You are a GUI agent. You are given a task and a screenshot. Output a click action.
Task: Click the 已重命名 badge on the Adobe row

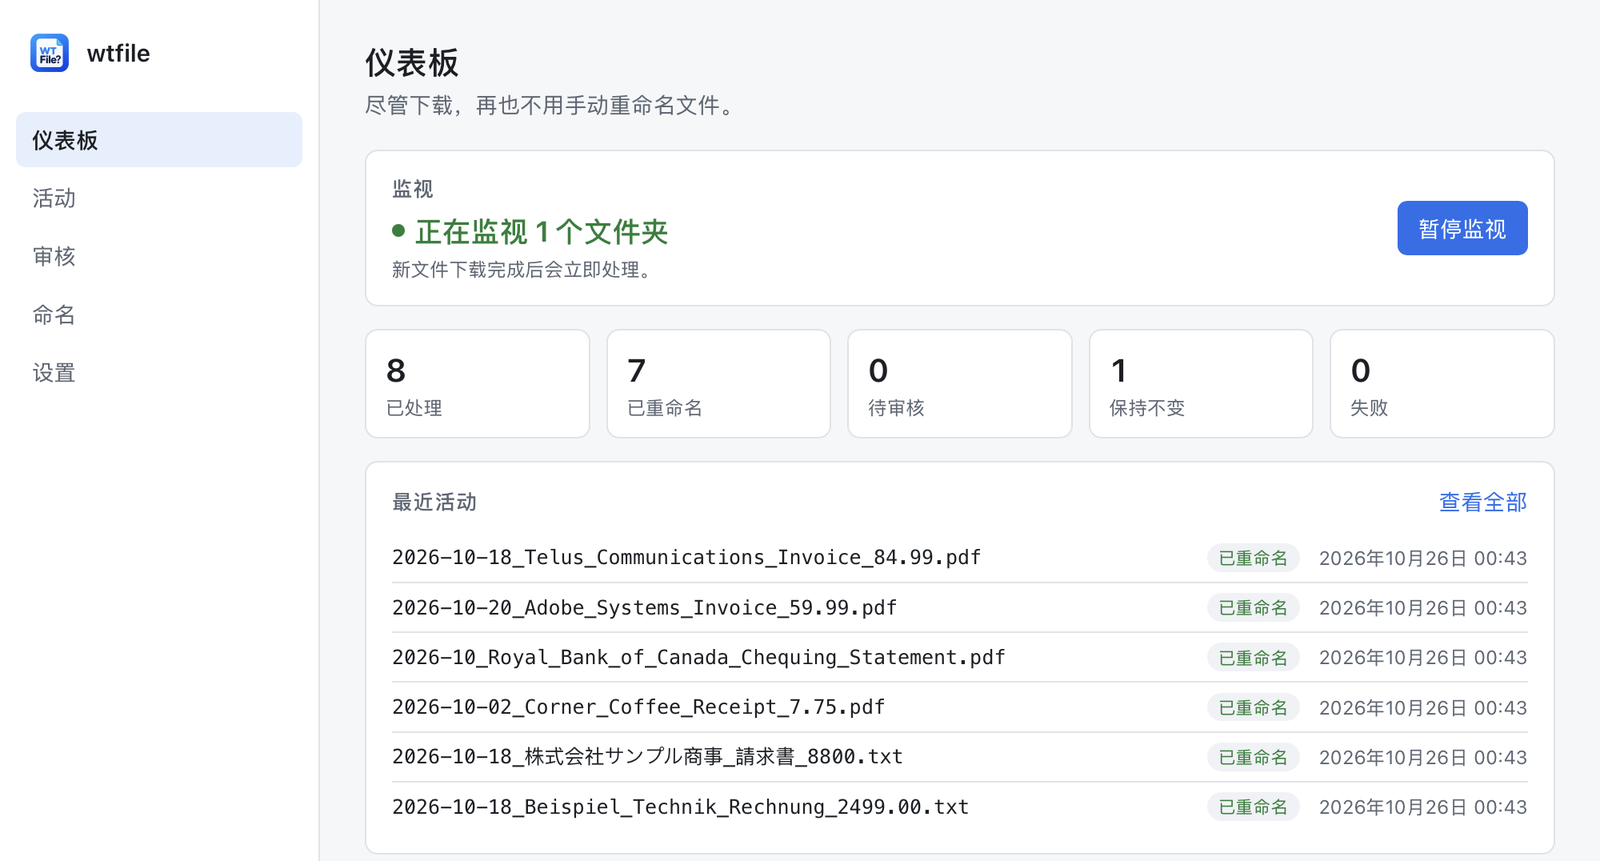click(1253, 608)
